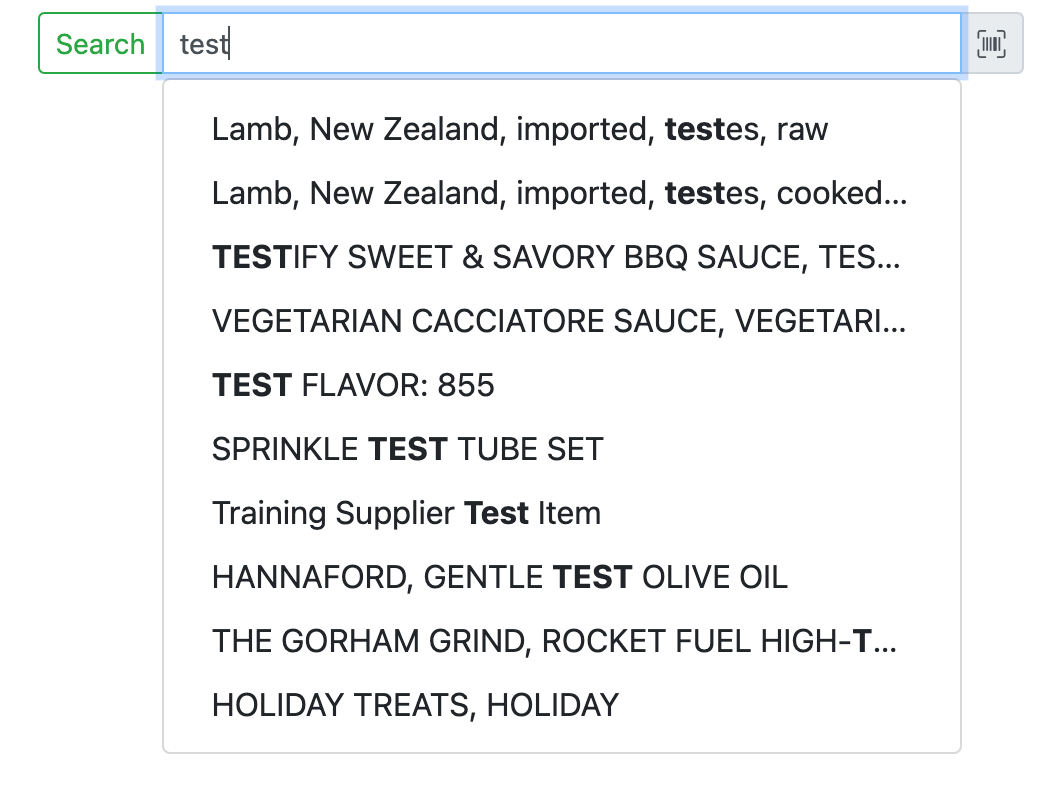Select TEST FLAVOR: 855 from suggestions
Image resolution: width=1052 pixels, height=786 pixels.
352,384
